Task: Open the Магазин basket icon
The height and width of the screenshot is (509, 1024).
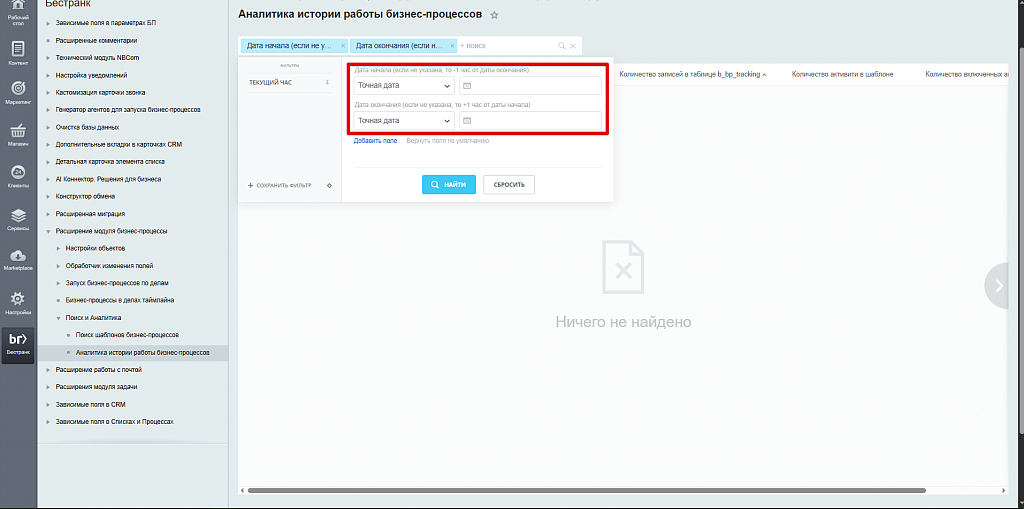Action: point(18,134)
